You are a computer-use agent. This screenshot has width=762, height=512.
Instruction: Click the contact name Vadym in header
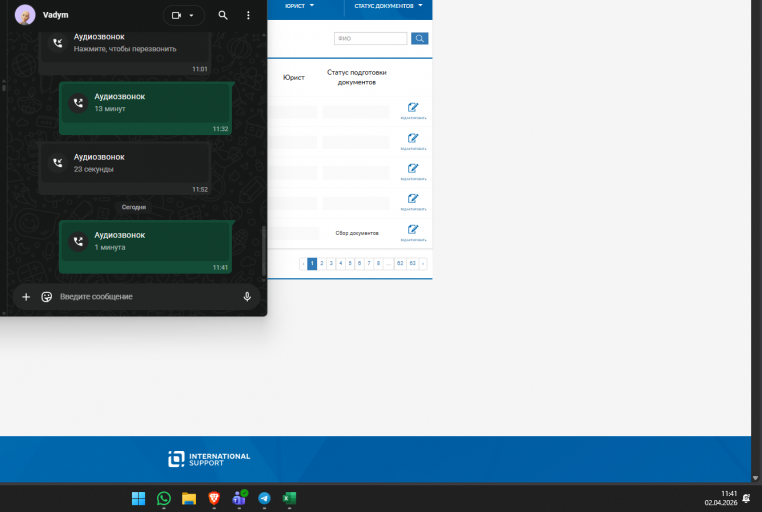click(55, 15)
